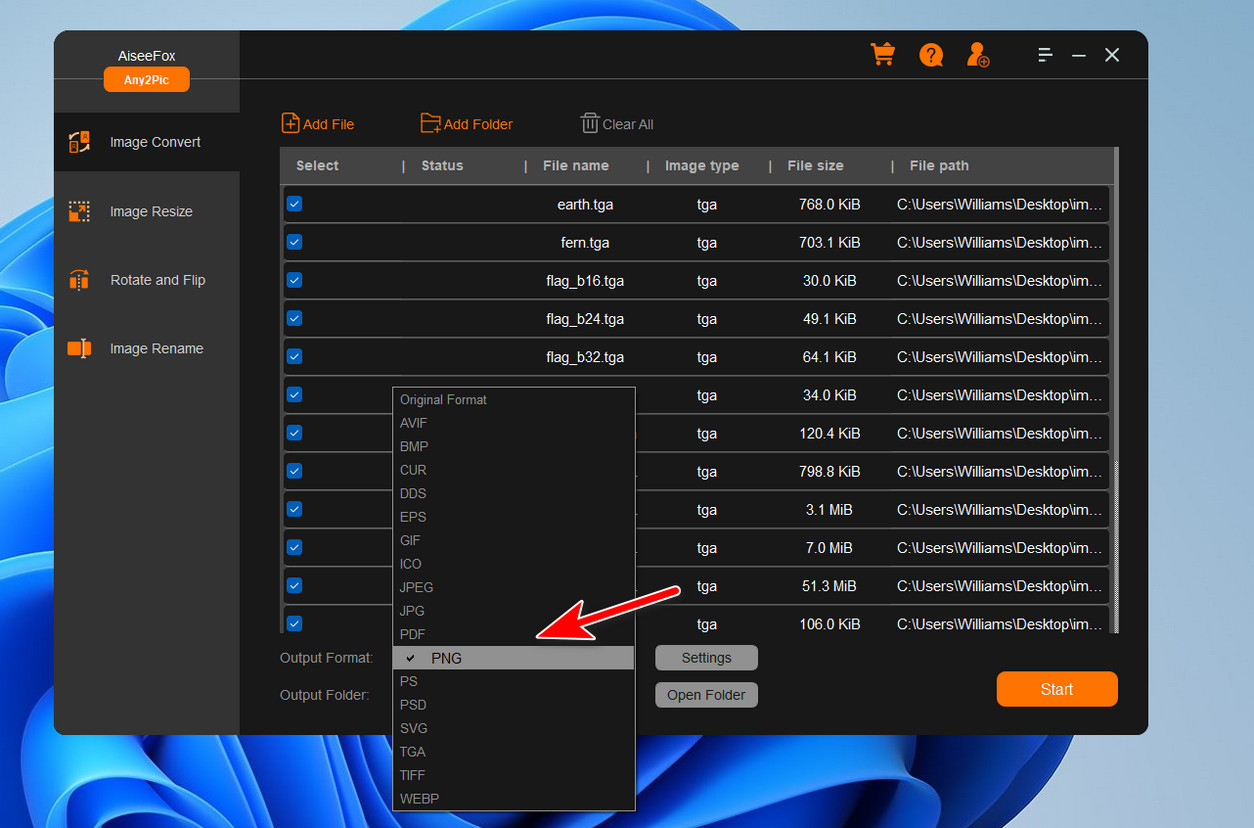Screen dimensions: 1254x828
Task: Choose TGA from output format list
Action: (514, 752)
